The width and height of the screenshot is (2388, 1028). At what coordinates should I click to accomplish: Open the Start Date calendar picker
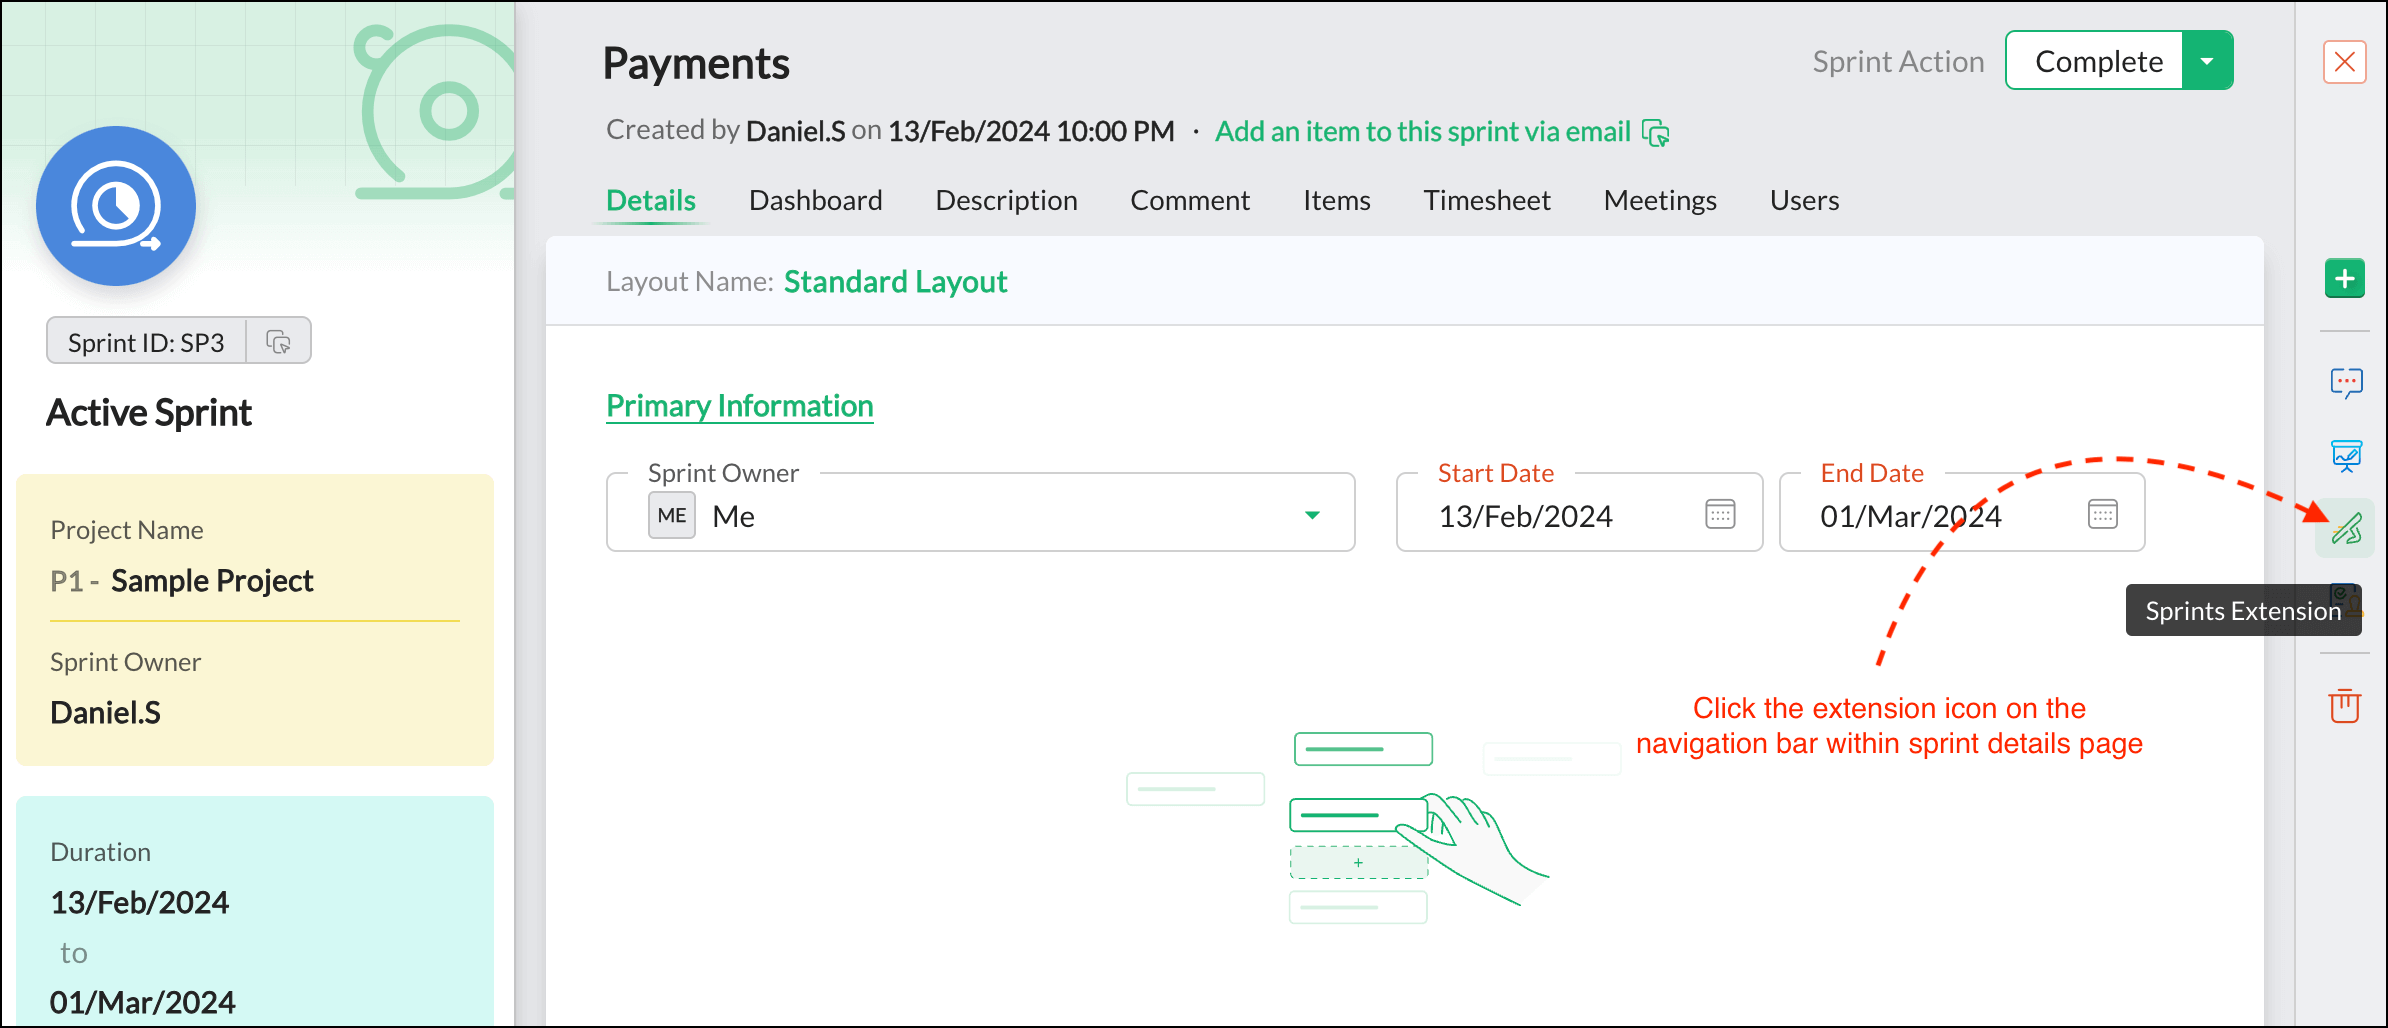point(1720,514)
